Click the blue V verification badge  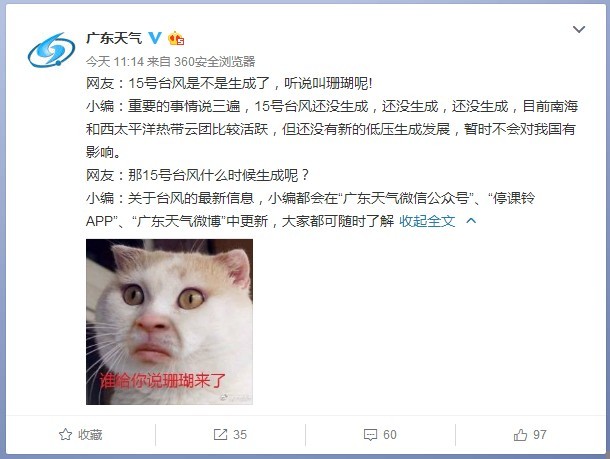(x=155, y=38)
